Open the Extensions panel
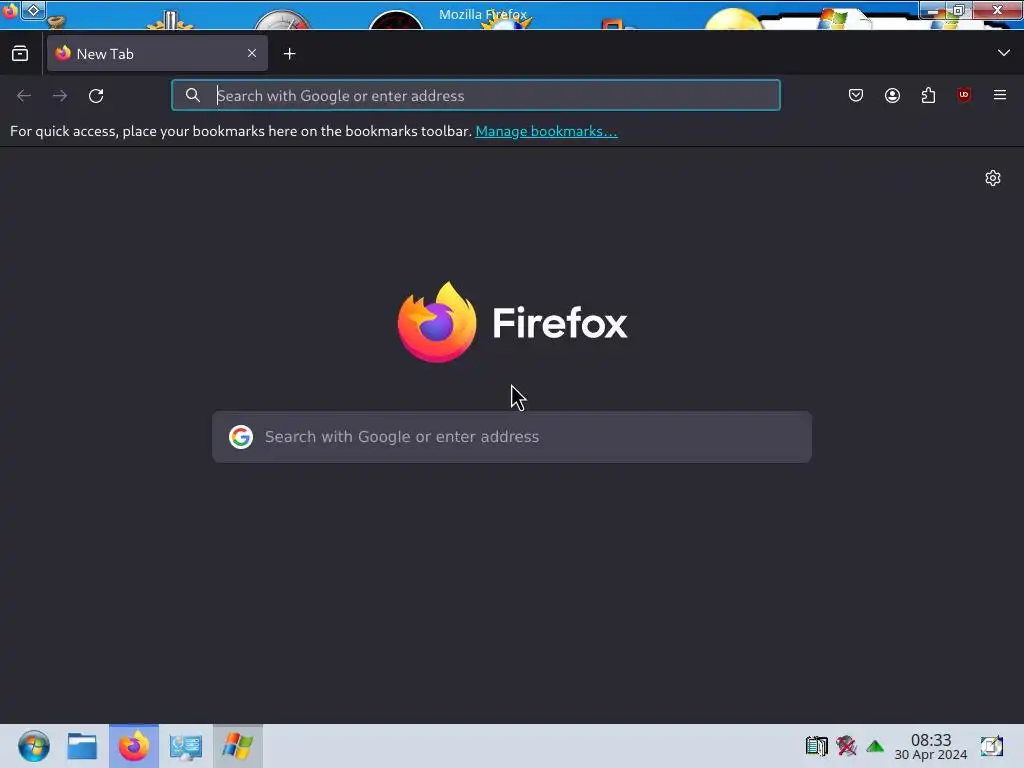The image size is (1024, 768). click(928, 95)
